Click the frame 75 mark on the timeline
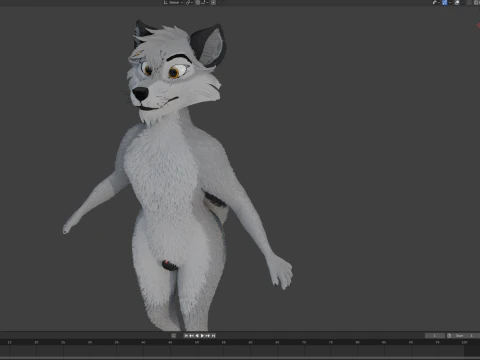Viewport: 480px width, 360px height. (x=331, y=342)
